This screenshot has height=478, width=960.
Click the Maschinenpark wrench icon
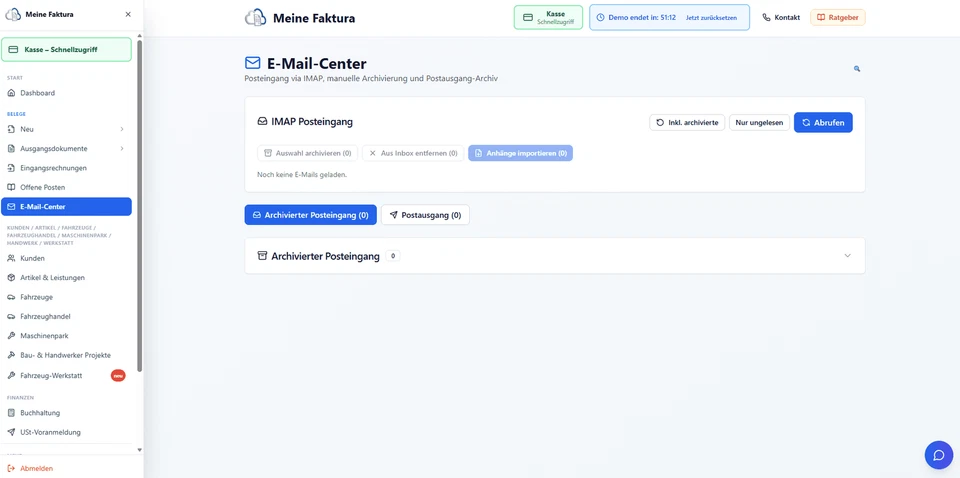11,336
